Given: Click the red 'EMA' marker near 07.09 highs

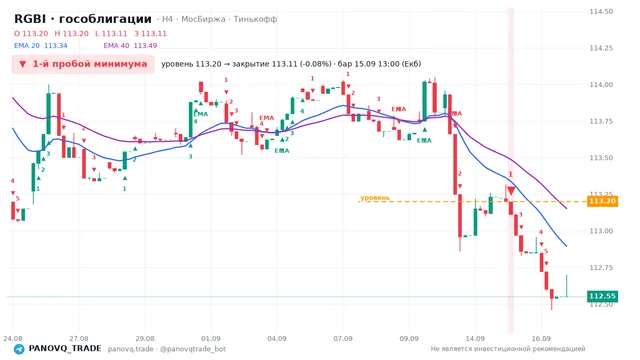Looking at the screenshot, I should [399, 109].
